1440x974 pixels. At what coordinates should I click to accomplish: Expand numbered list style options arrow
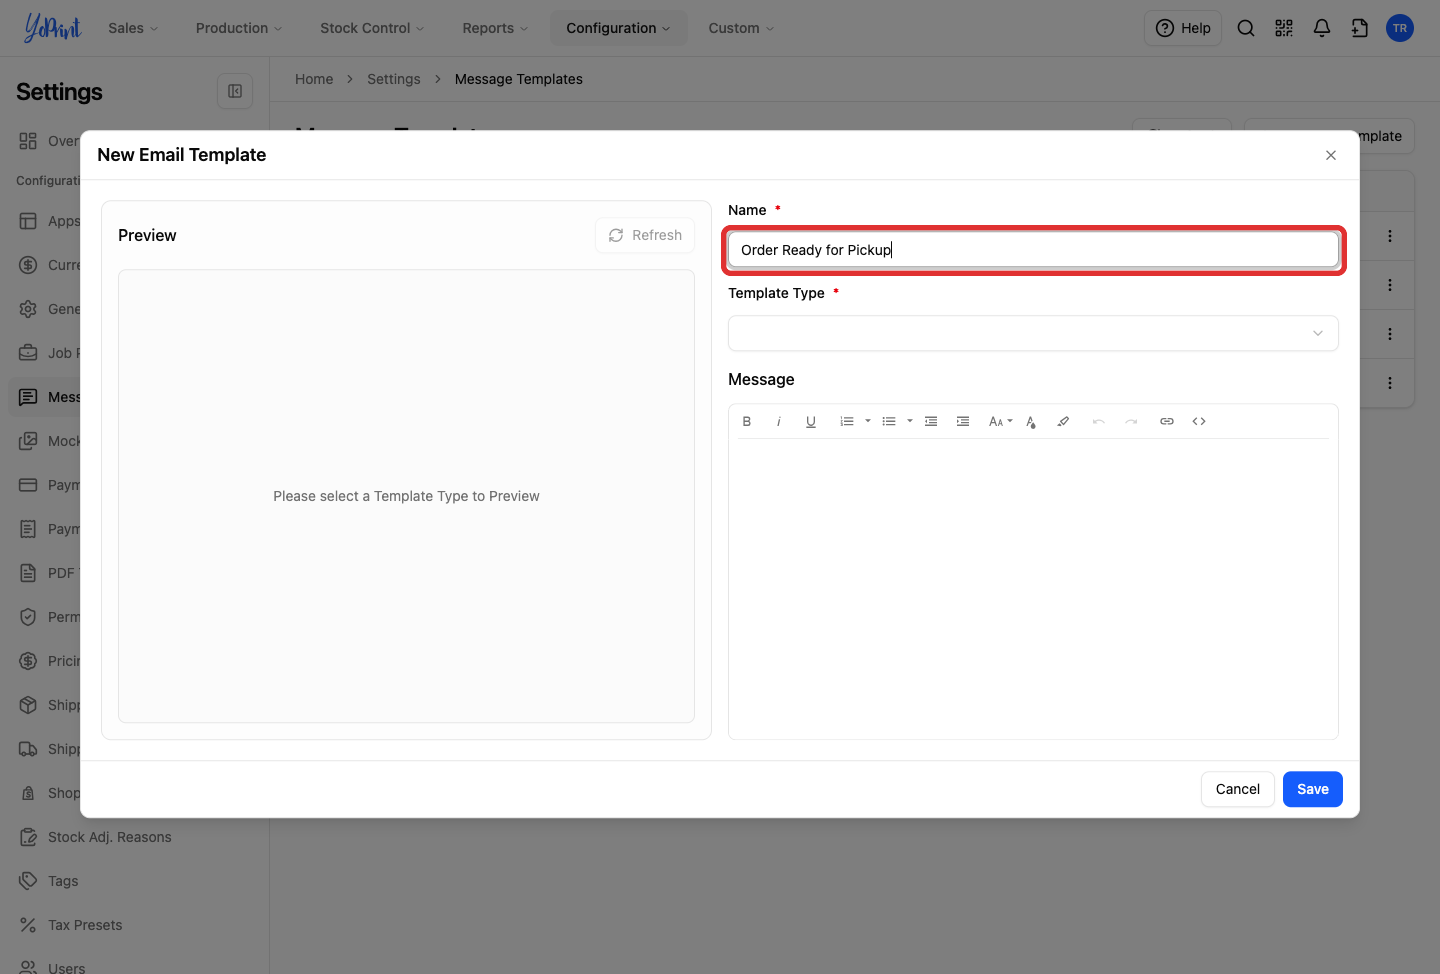[x=868, y=421]
